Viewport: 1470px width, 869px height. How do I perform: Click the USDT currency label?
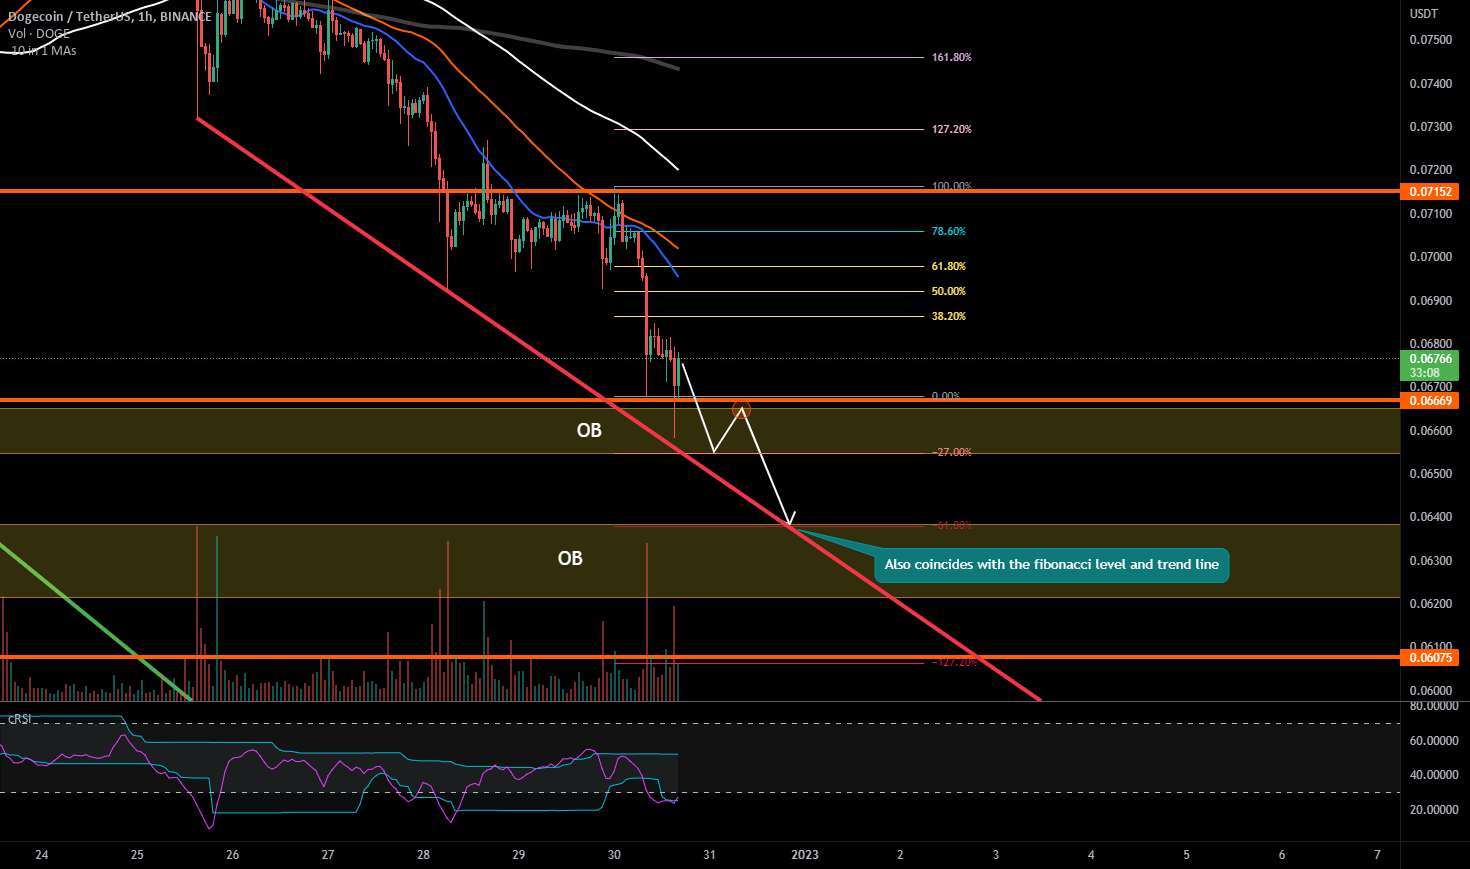[1423, 14]
